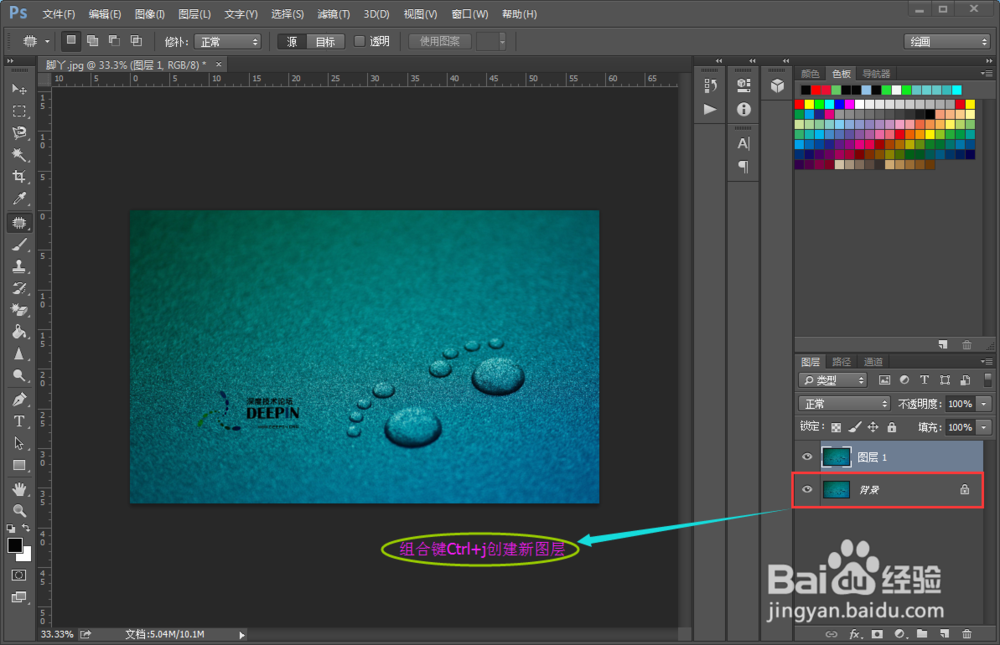Enable the 透明 checkbox
The width and height of the screenshot is (1000, 645).
tap(360, 41)
